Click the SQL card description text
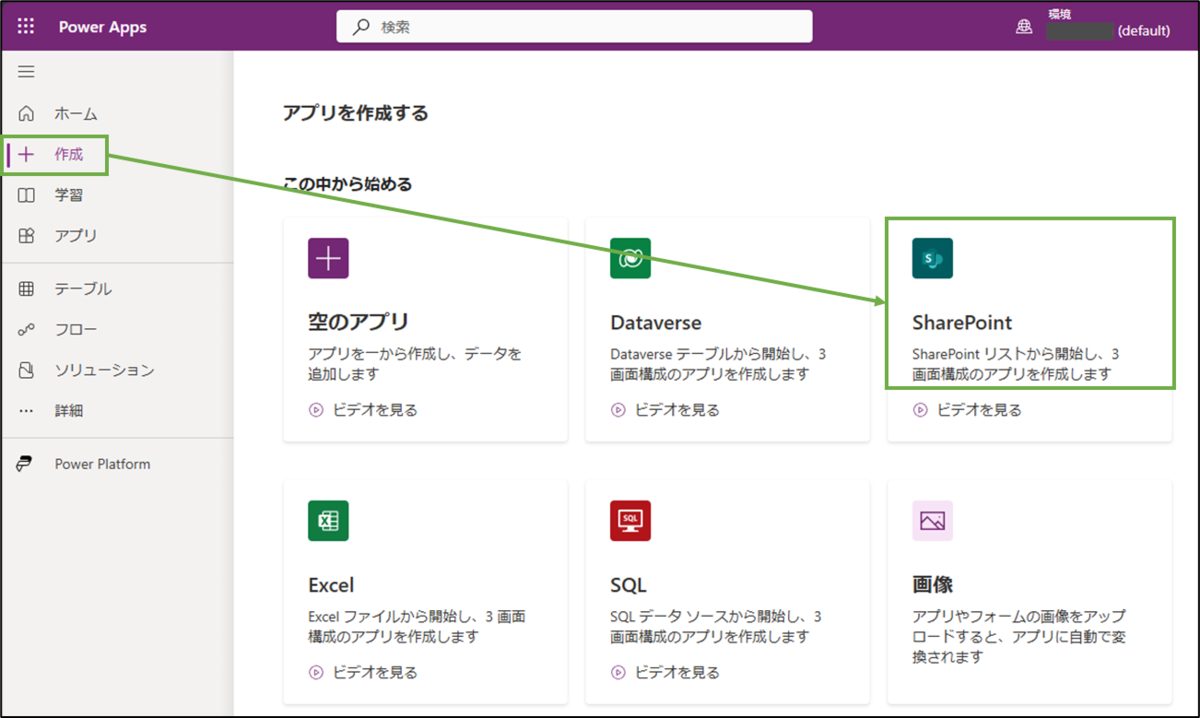 [716, 627]
